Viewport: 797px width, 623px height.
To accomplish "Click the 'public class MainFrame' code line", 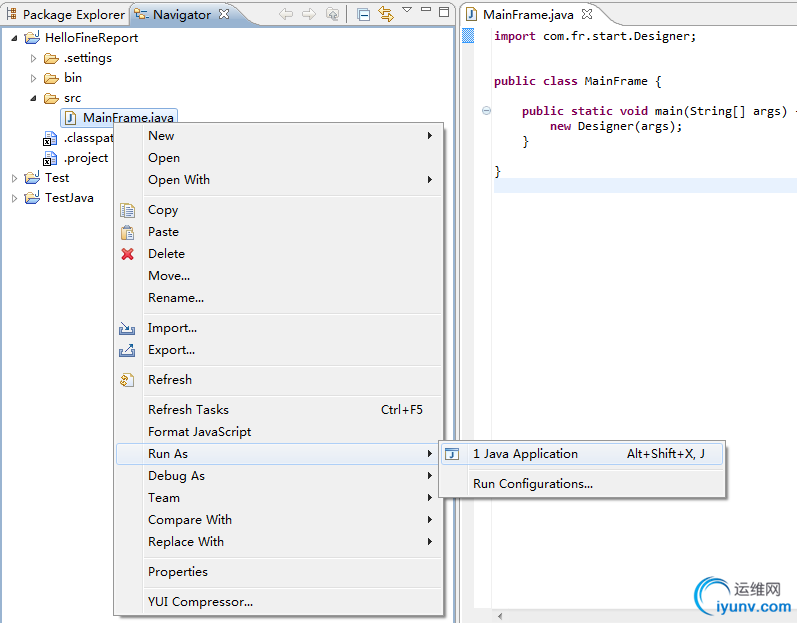I will tap(577, 81).
